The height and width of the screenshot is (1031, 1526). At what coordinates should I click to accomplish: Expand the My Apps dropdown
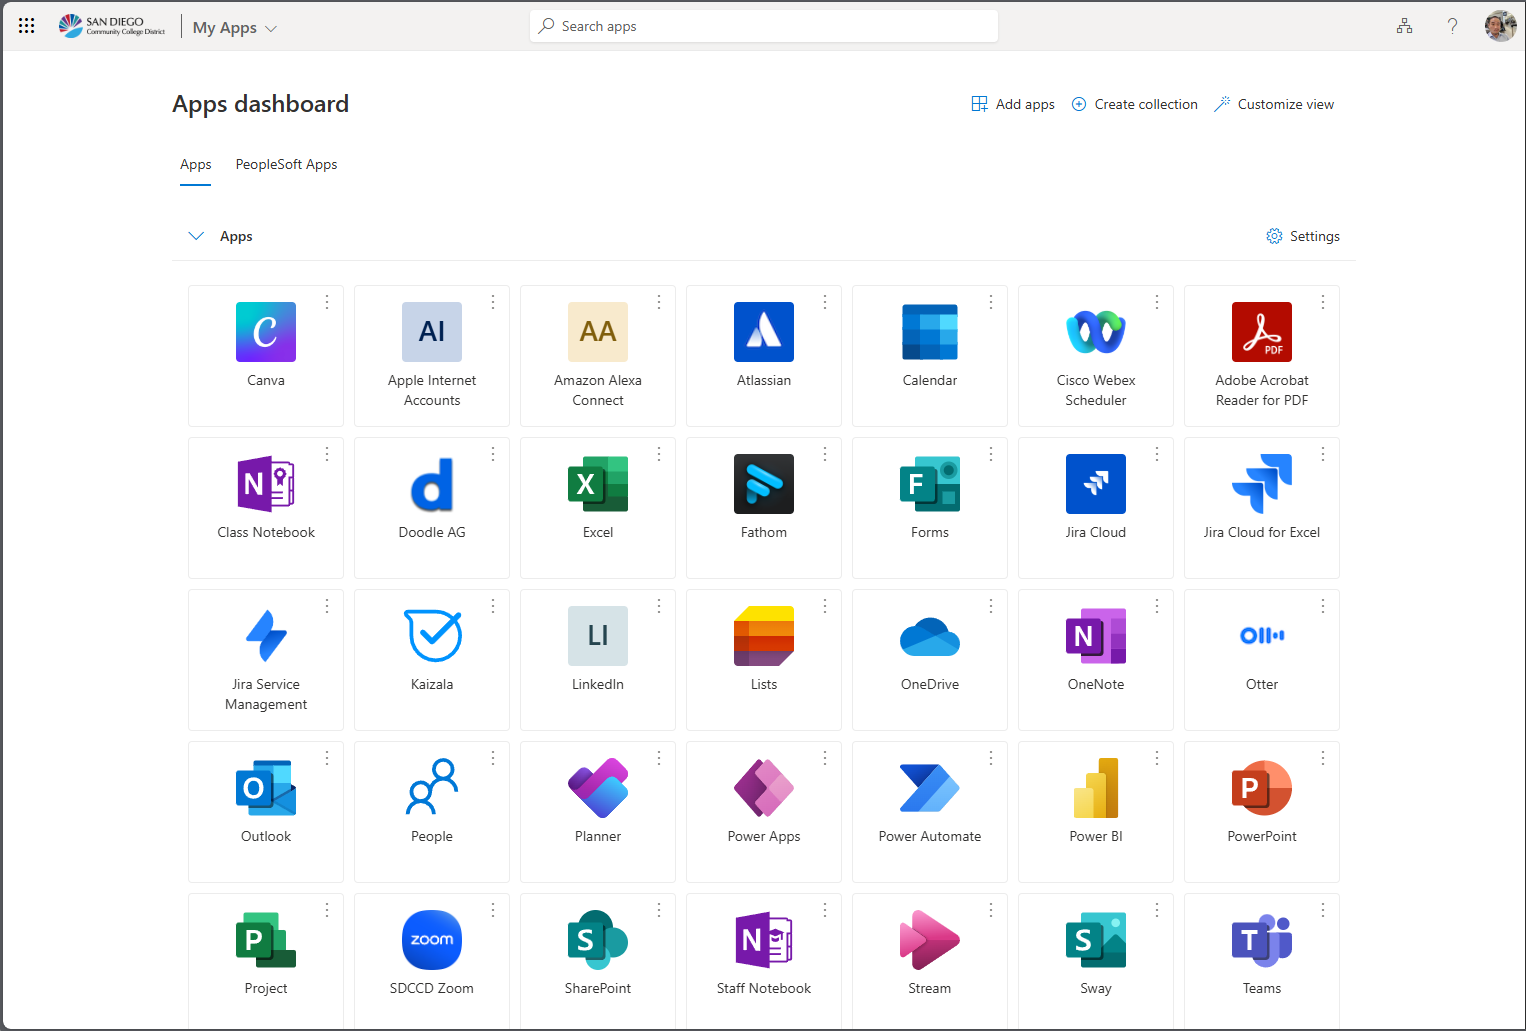click(235, 28)
